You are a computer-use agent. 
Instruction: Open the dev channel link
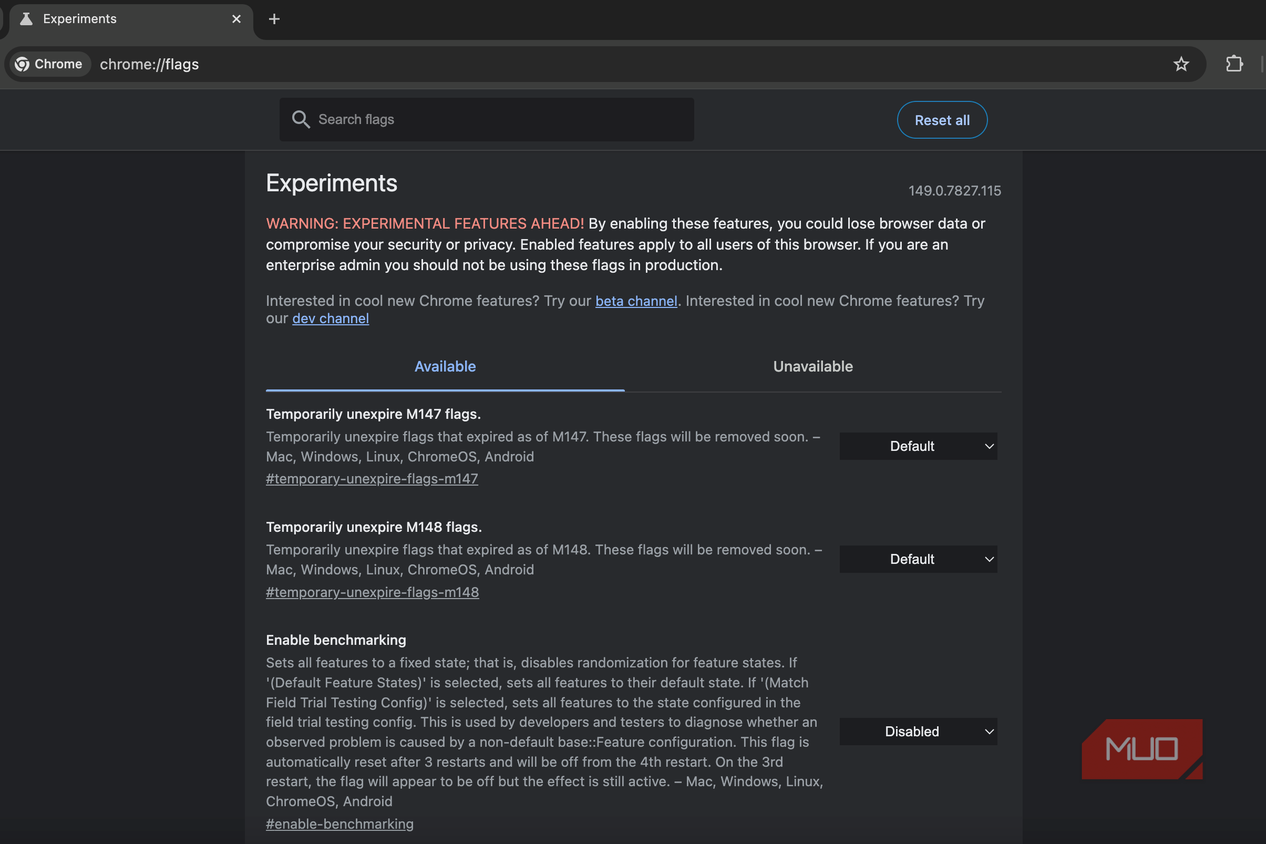pos(330,319)
